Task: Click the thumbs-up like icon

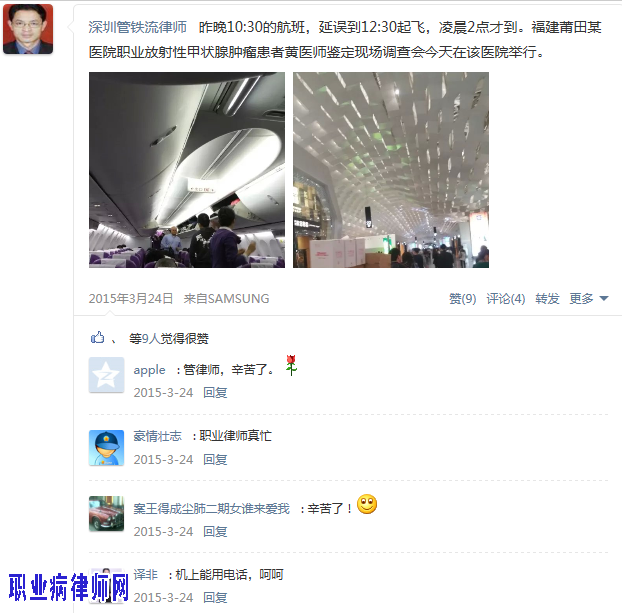Action: (x=97, y=338)
